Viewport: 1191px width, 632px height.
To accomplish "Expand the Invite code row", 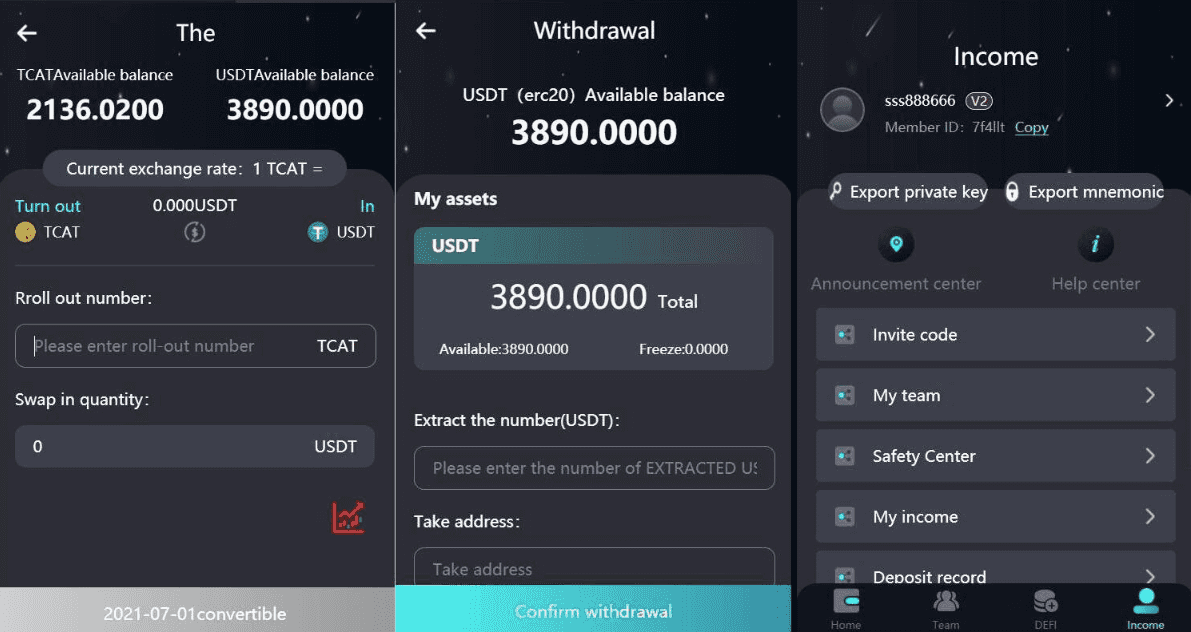I will click(x=995, y=334).
